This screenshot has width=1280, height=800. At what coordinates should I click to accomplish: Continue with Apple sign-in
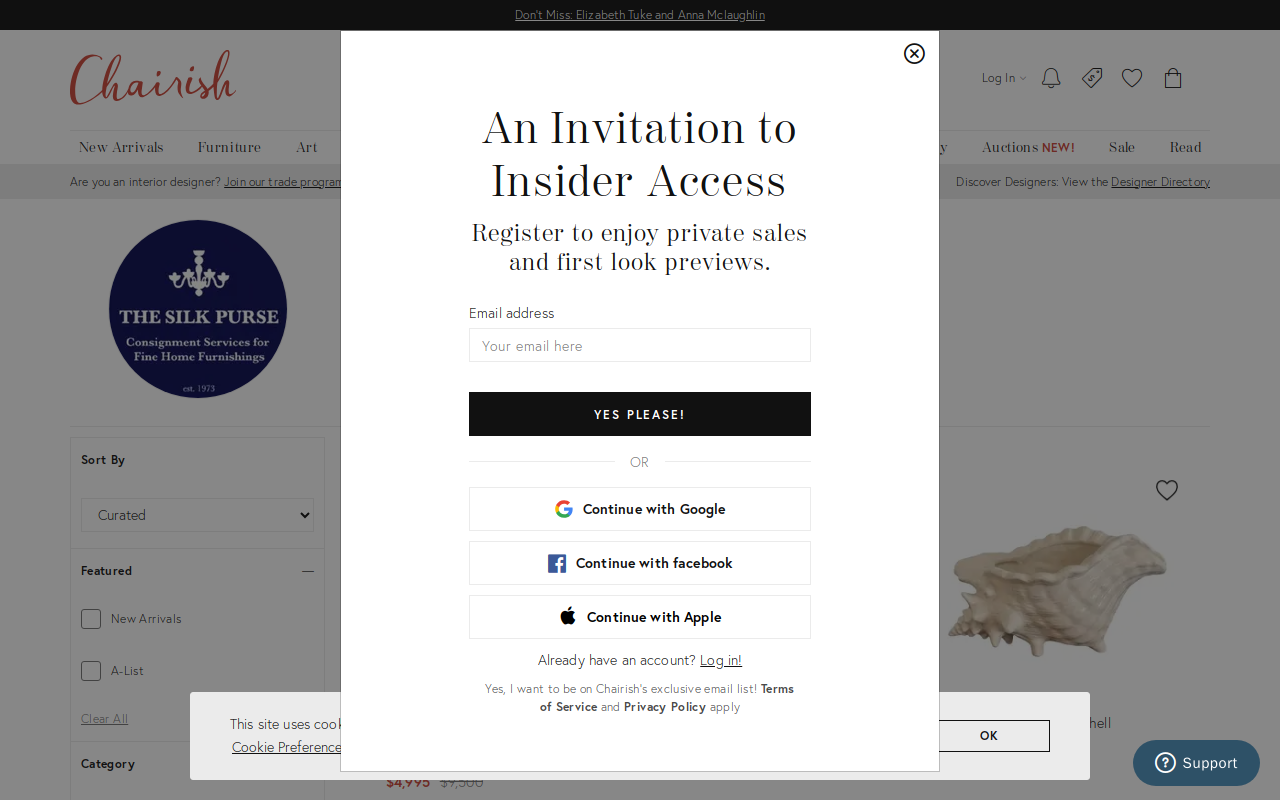point(640,617)
